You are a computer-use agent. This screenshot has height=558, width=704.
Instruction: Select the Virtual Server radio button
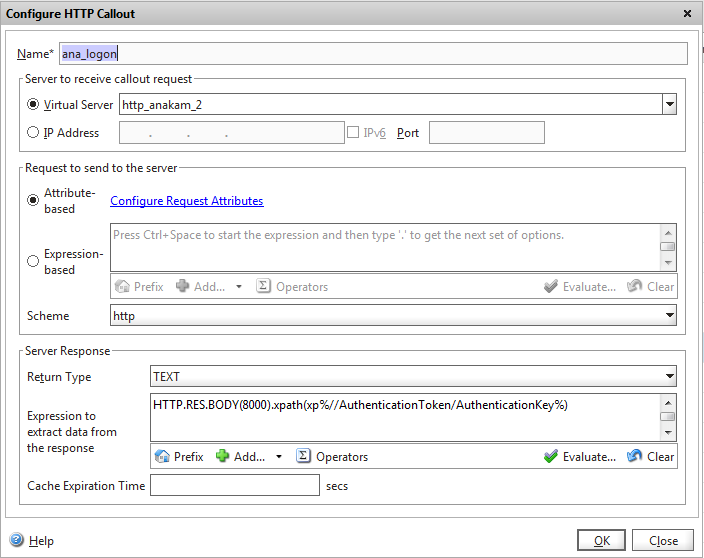pos(34,105)
